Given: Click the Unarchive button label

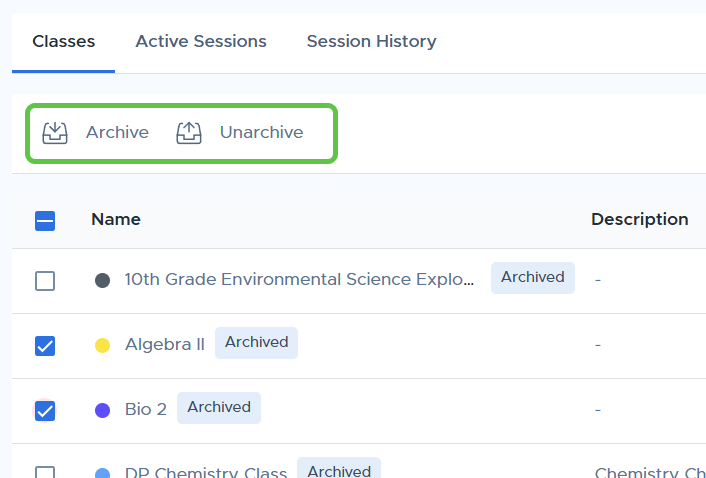Looking at the screenshot, I should [x=262, y=132].
